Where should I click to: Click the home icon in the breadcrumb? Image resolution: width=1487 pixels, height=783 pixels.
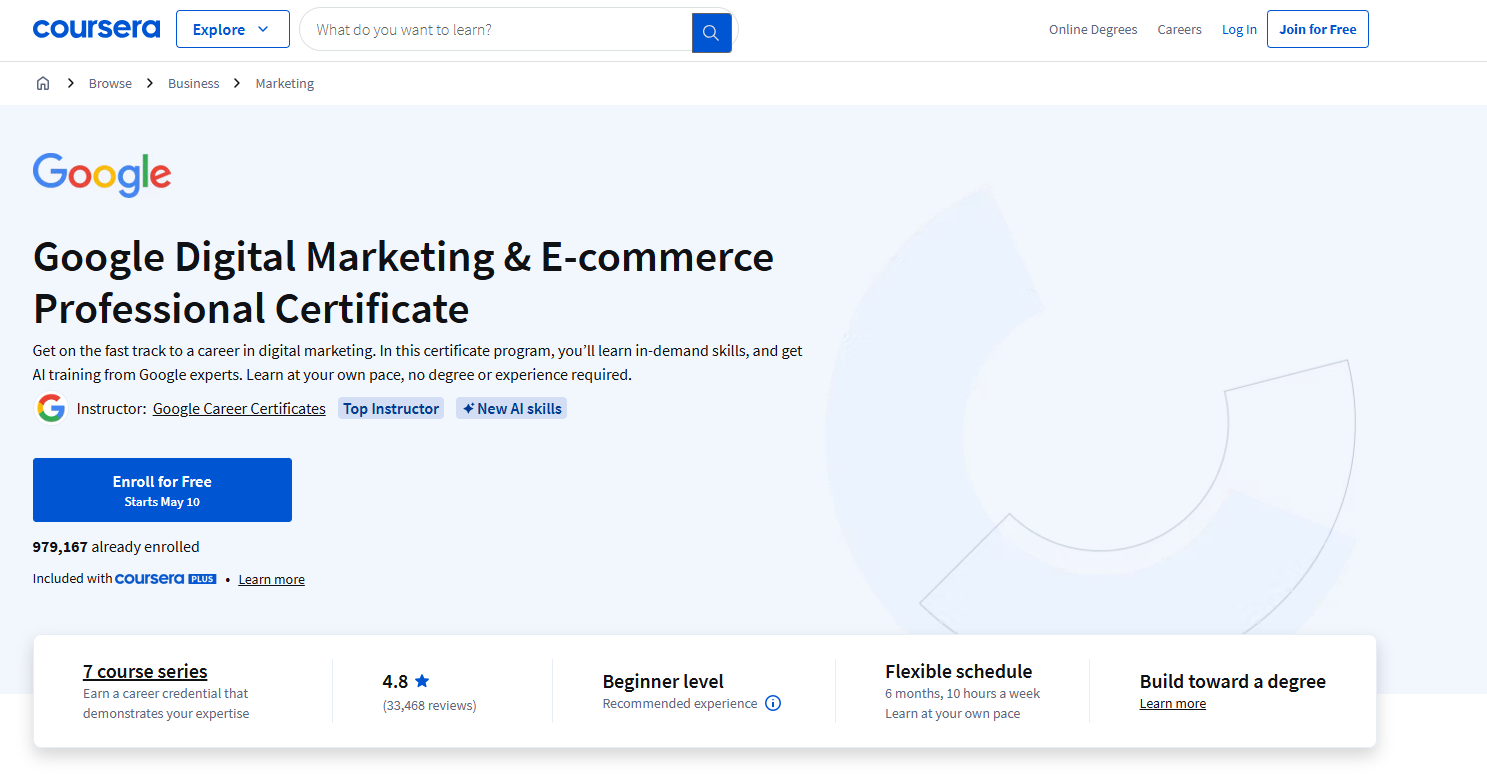[43, 83]
